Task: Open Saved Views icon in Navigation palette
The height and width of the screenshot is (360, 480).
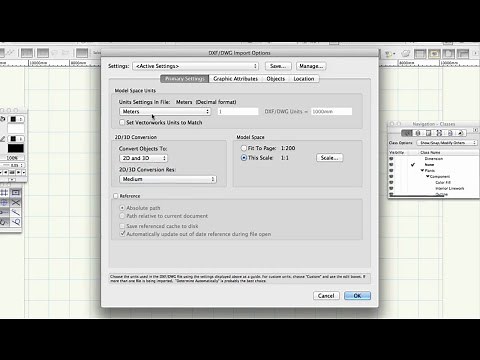Action: click(450, 133)
